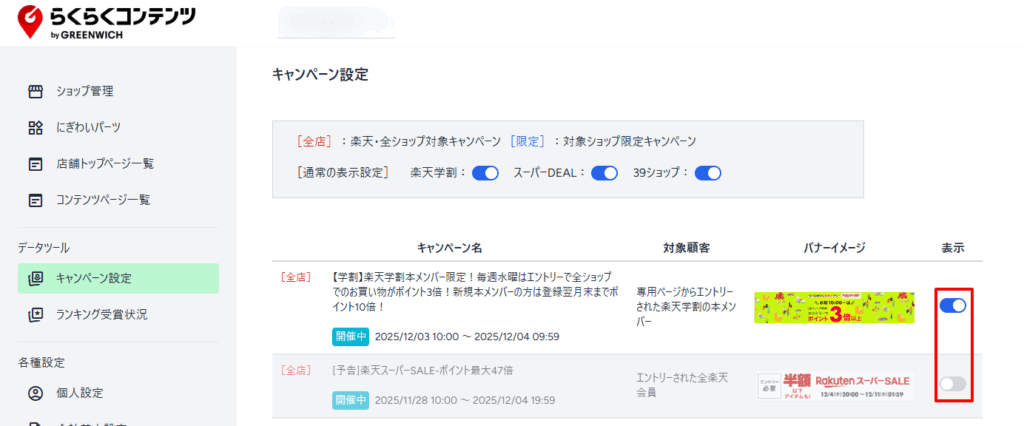Screen dimensions: 1024x426
Task: Open にぎわいパーツ from sidebar
Action: tap(88, 128)
